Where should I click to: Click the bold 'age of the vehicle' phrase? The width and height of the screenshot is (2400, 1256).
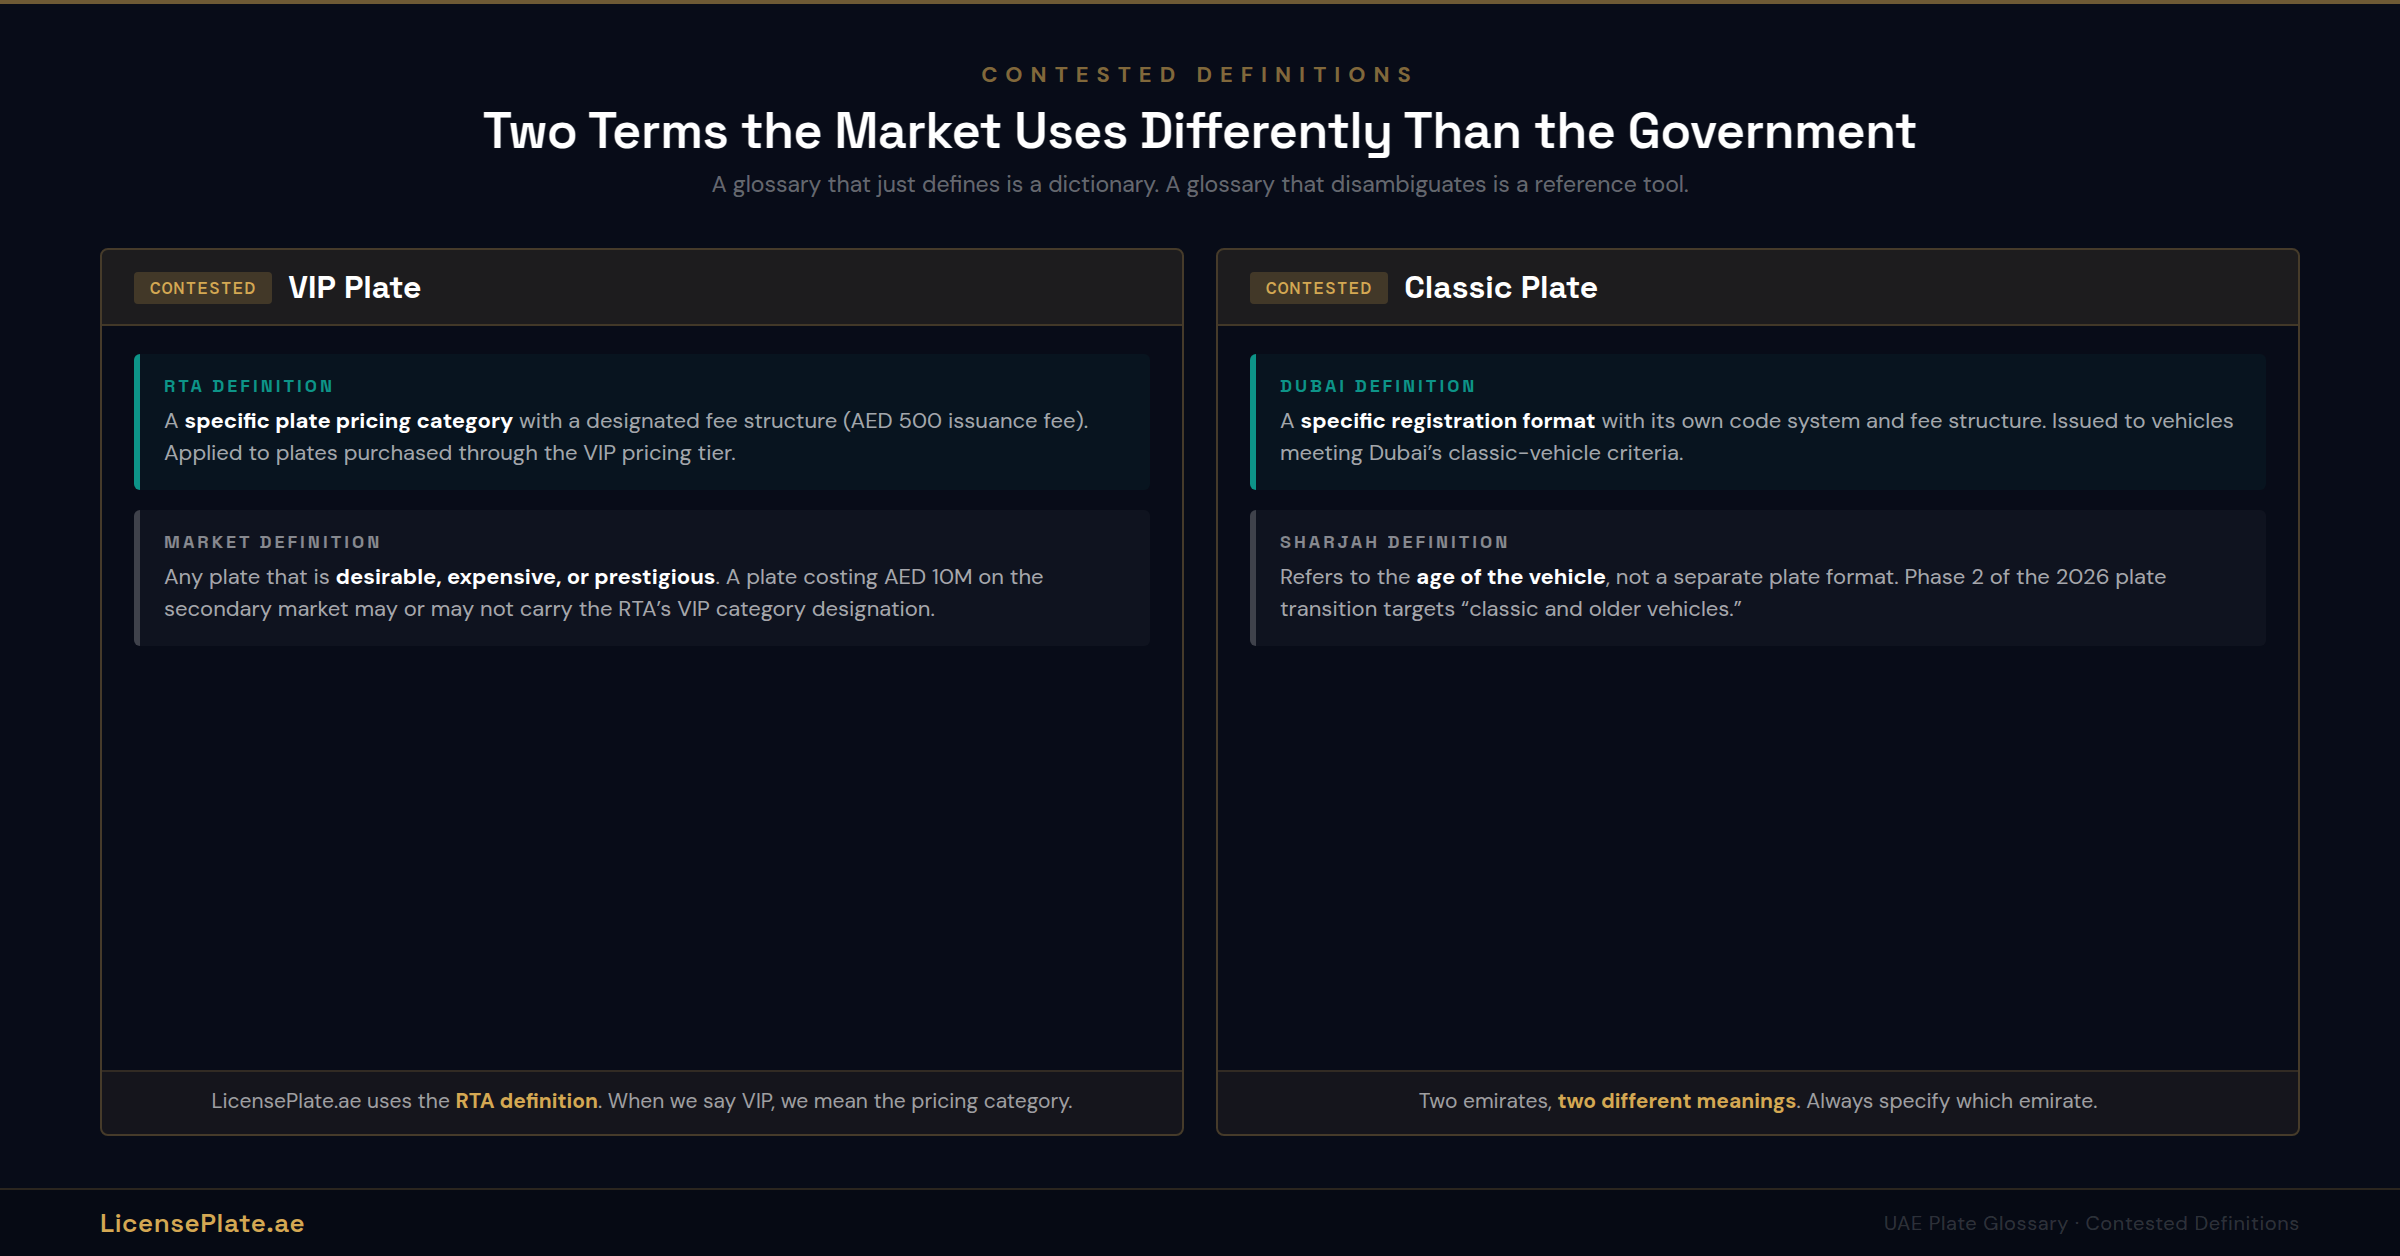point(1510,576)
